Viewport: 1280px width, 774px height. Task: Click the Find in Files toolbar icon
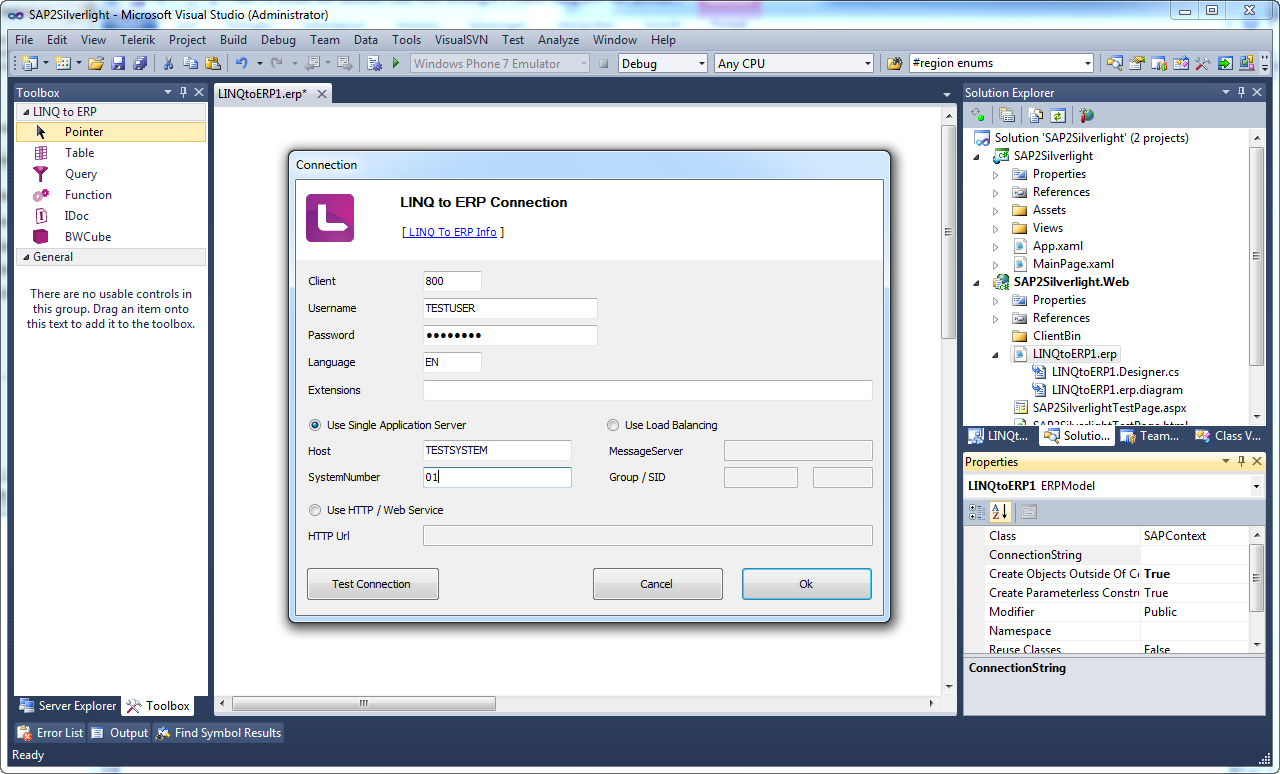(895, 63)
